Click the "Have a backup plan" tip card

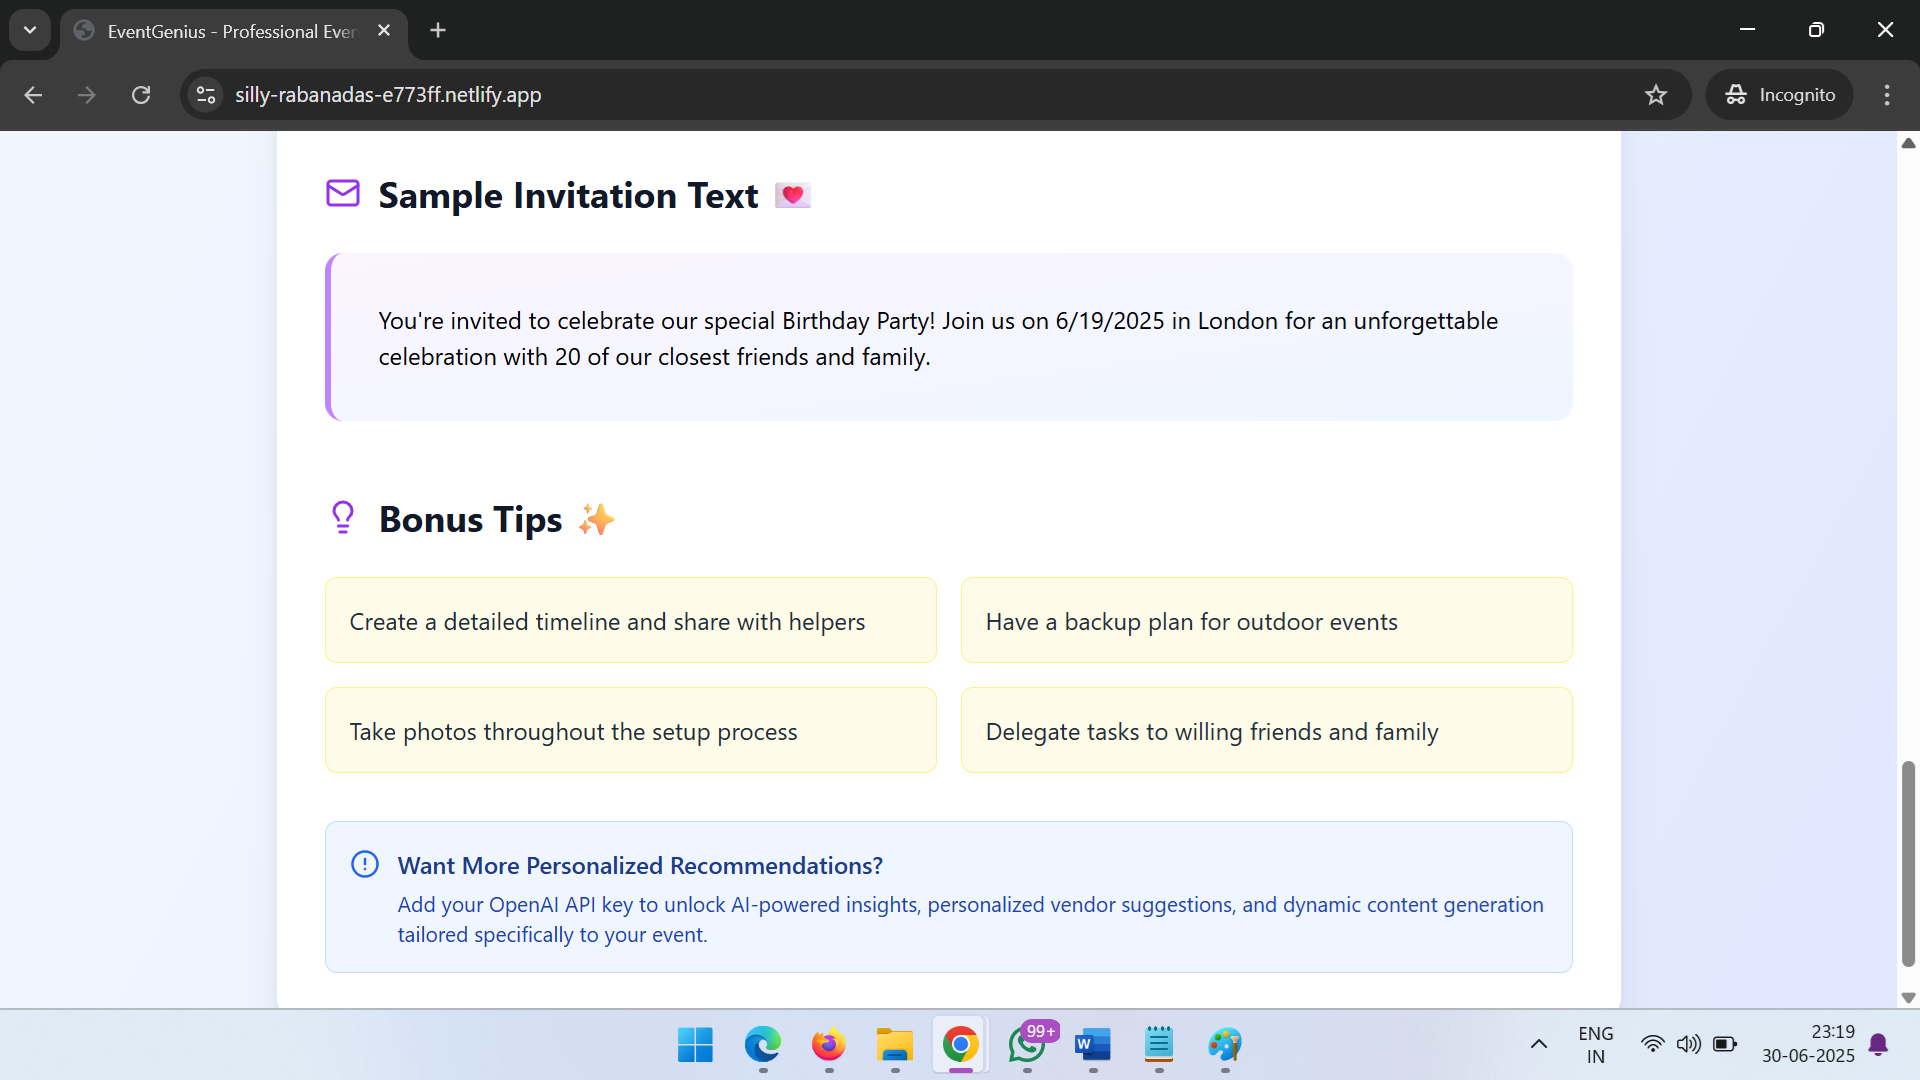[1266, 620]
